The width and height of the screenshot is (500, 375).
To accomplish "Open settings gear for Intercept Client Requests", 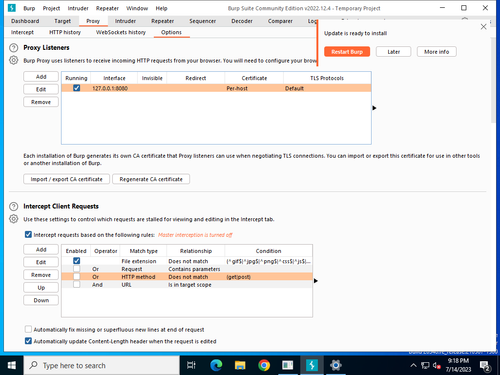I will click(13, 219).
